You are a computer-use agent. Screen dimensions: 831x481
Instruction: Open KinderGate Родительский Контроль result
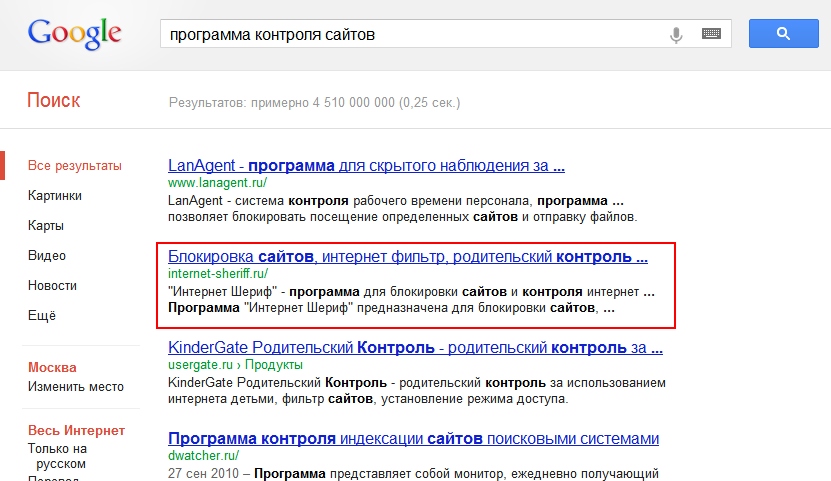point(415,348)
